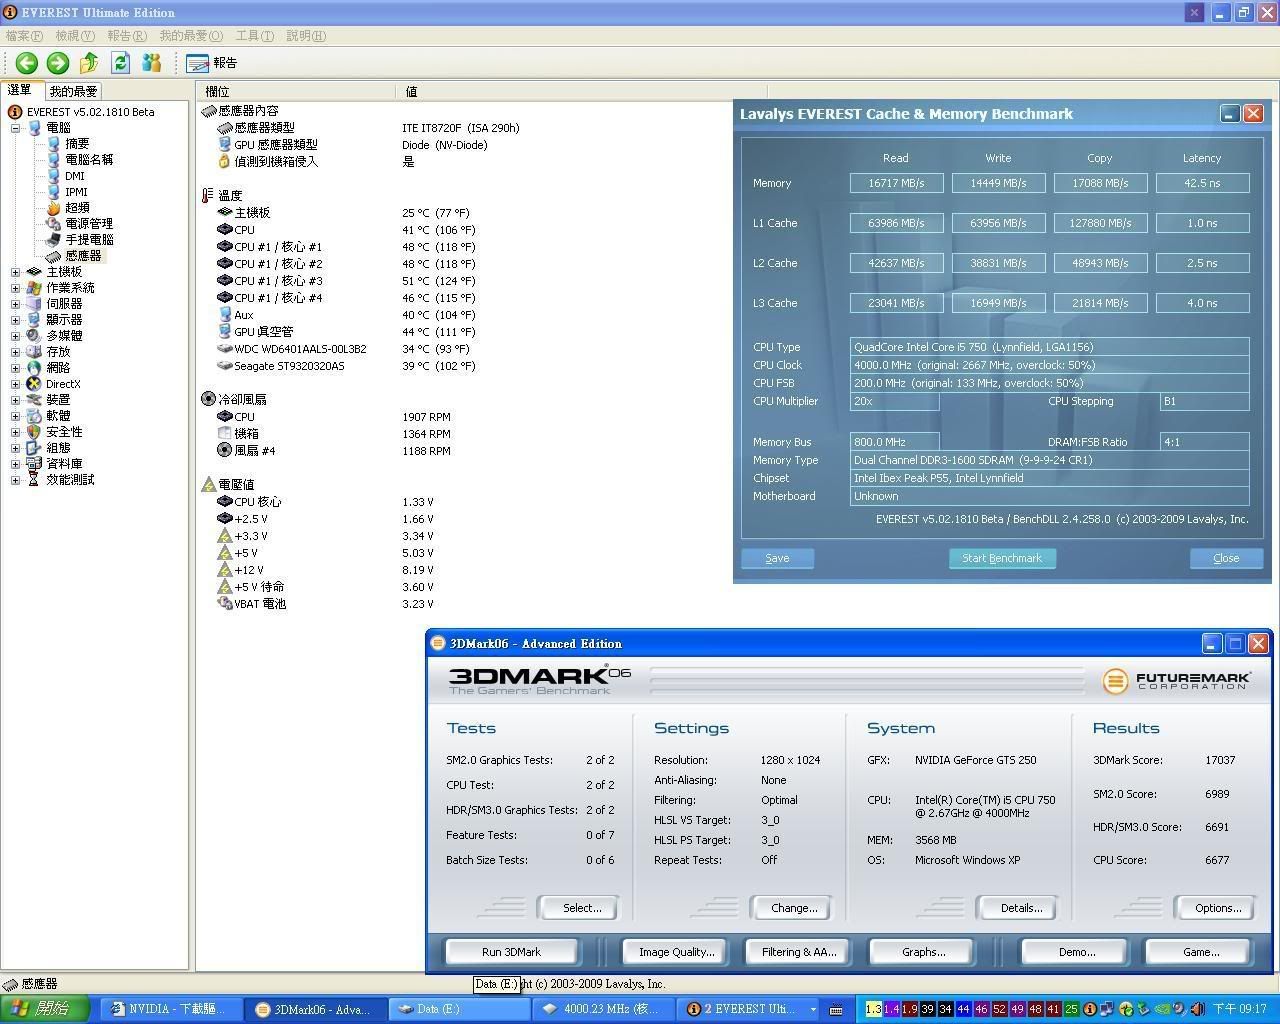Click Run 3DMark button
The width and height of the screenshot is (1280, 1024).
point(511,952)
